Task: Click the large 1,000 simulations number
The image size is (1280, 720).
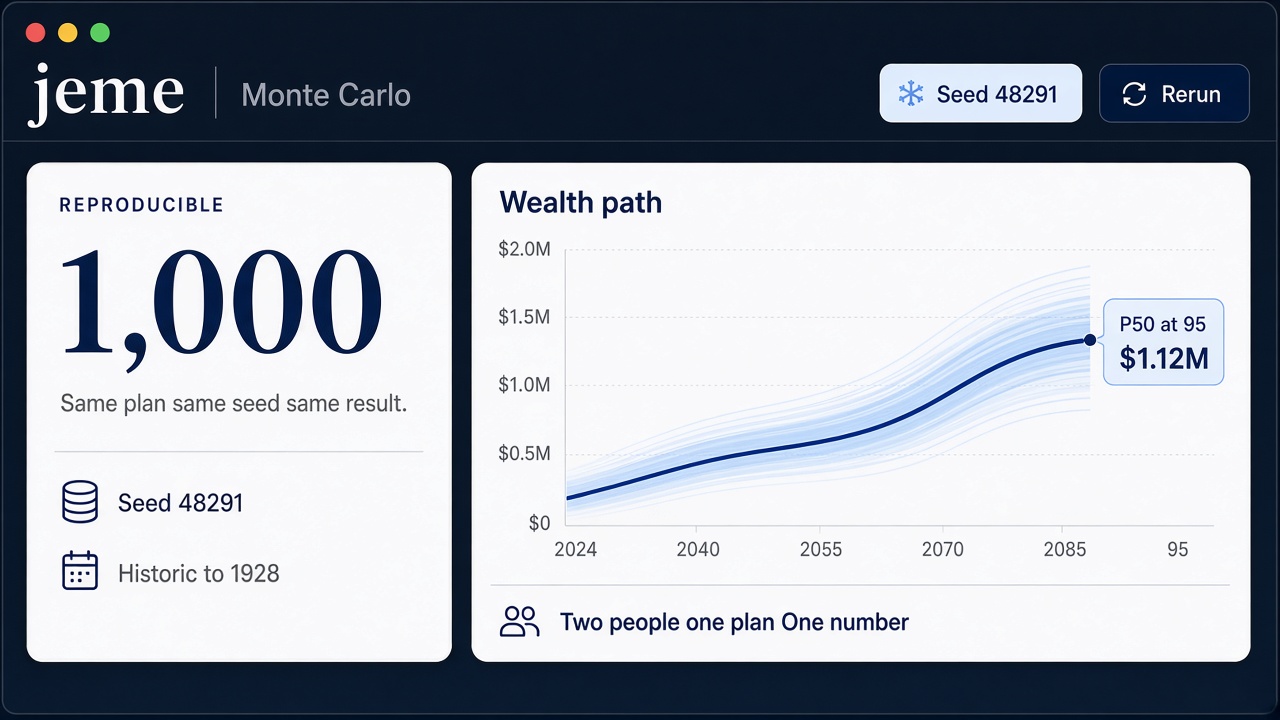Action: 221,301
